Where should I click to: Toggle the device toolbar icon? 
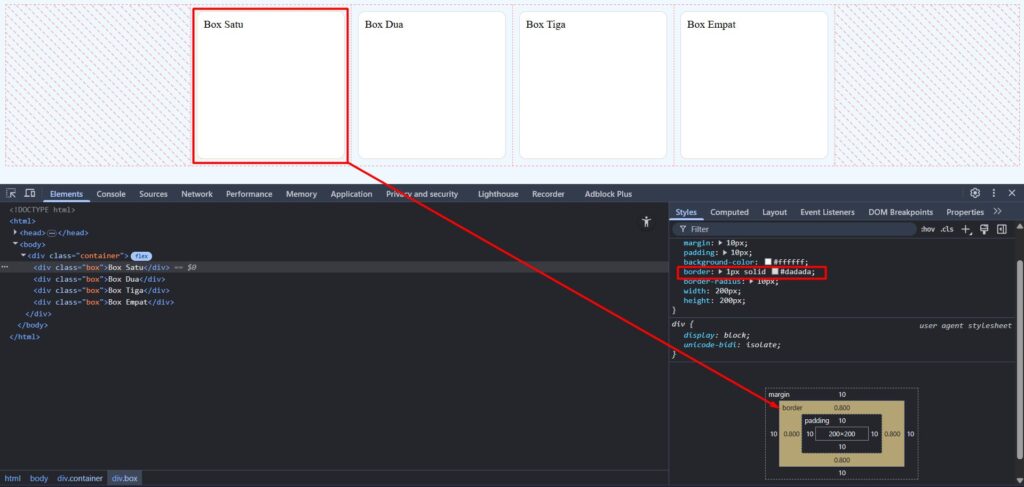[x=30, y=194]
